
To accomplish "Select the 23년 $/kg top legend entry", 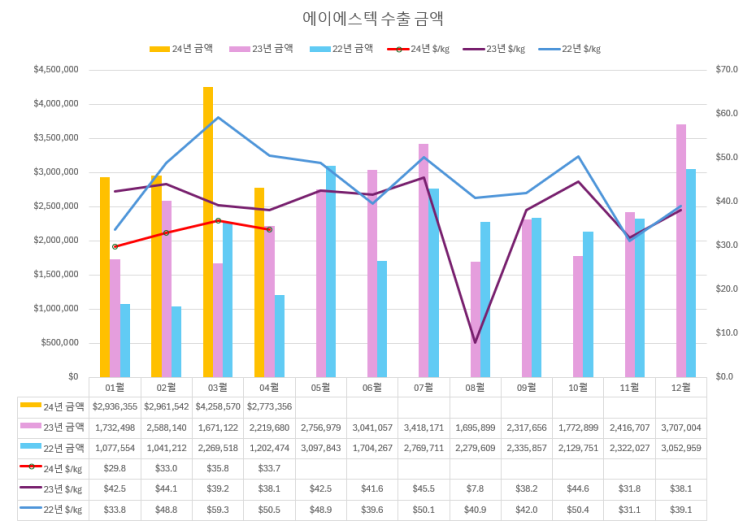I will tap(494, 49).
